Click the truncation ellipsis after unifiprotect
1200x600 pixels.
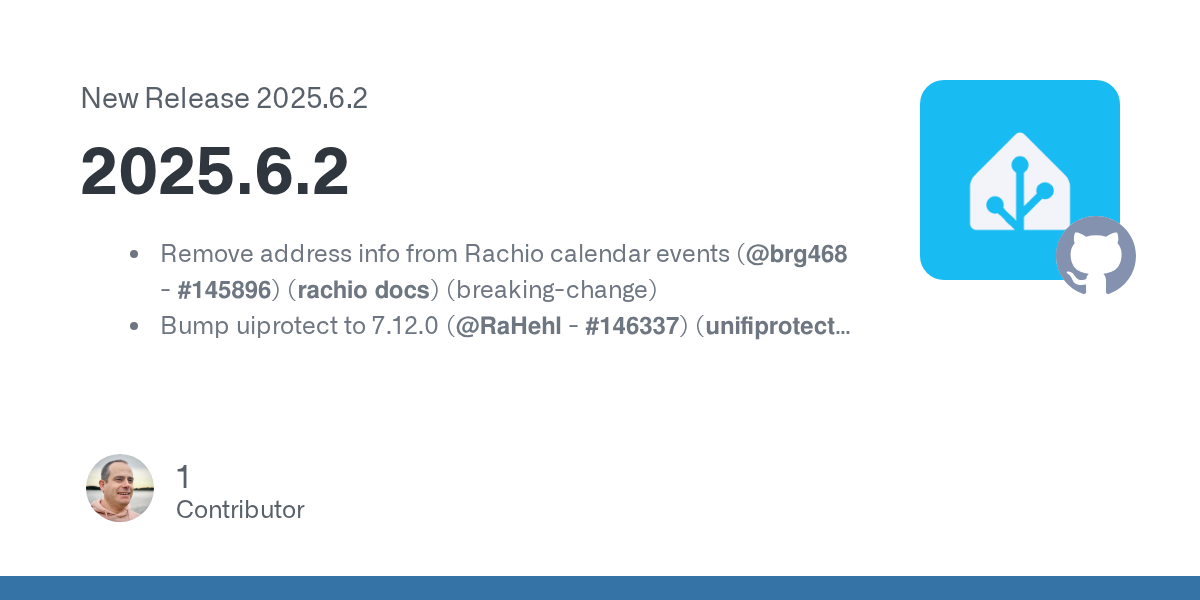tap(843, 328)
